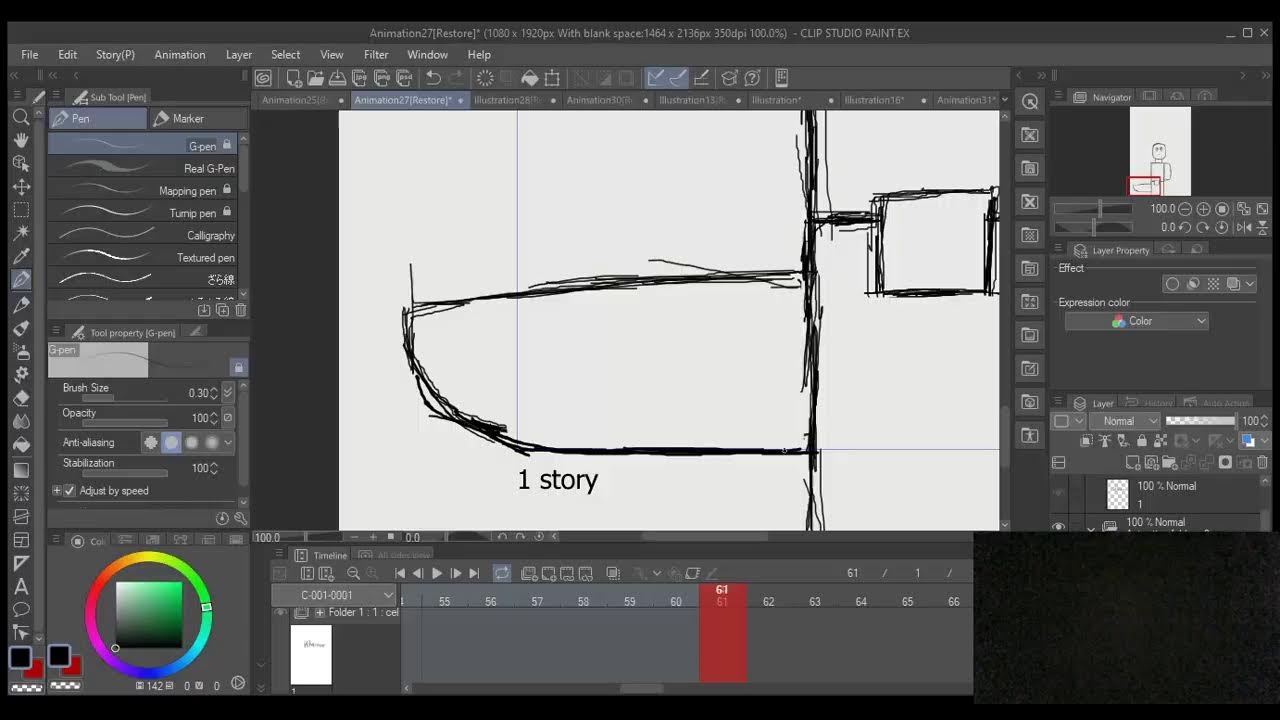The width and height of the screenshot is (1280, 720).
Task: Select the no anti-aliasing option
Action: [x=151, y=442]
